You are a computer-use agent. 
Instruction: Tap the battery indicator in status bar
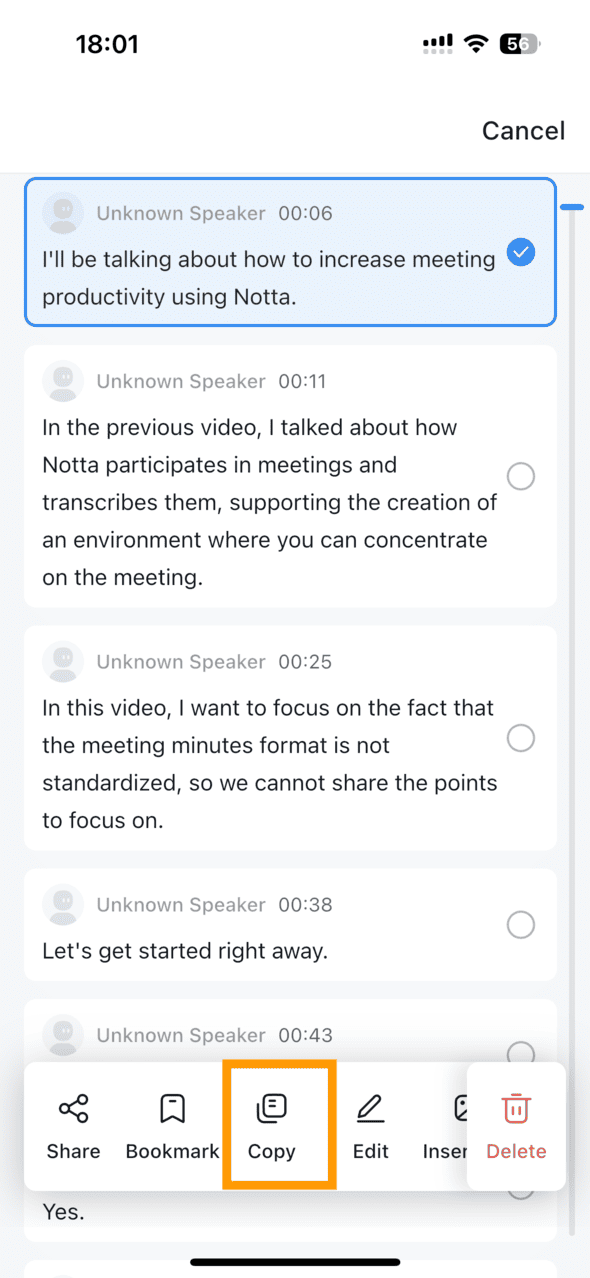coord(521,44)
